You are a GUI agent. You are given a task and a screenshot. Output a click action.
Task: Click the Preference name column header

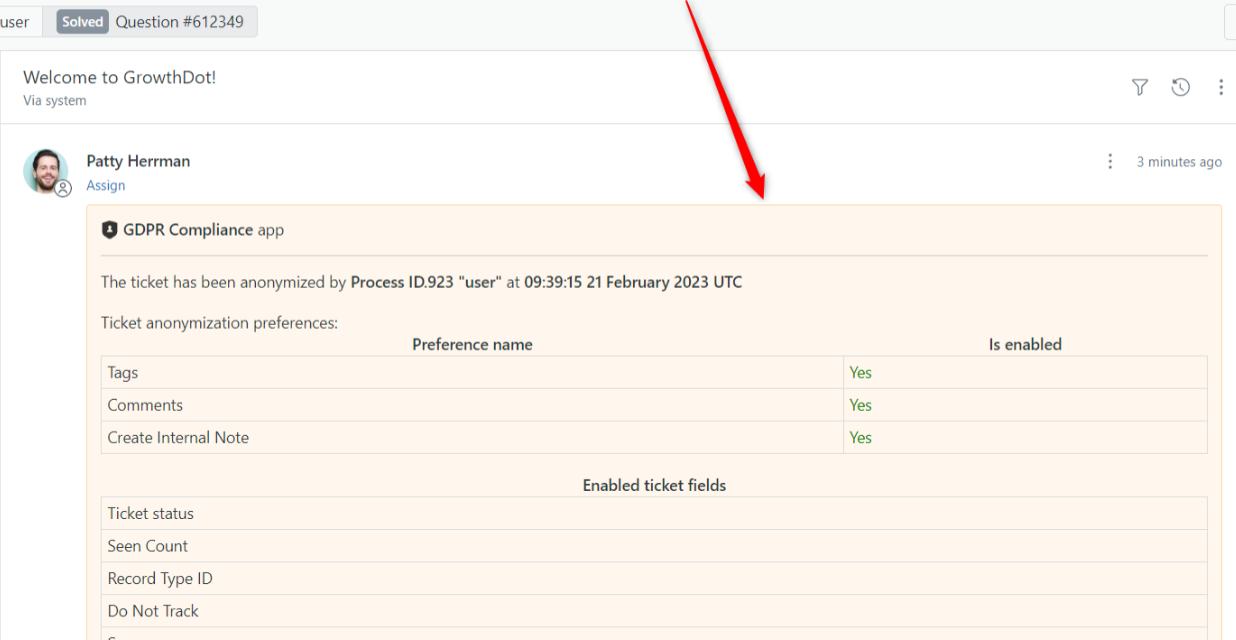[472, 344]
